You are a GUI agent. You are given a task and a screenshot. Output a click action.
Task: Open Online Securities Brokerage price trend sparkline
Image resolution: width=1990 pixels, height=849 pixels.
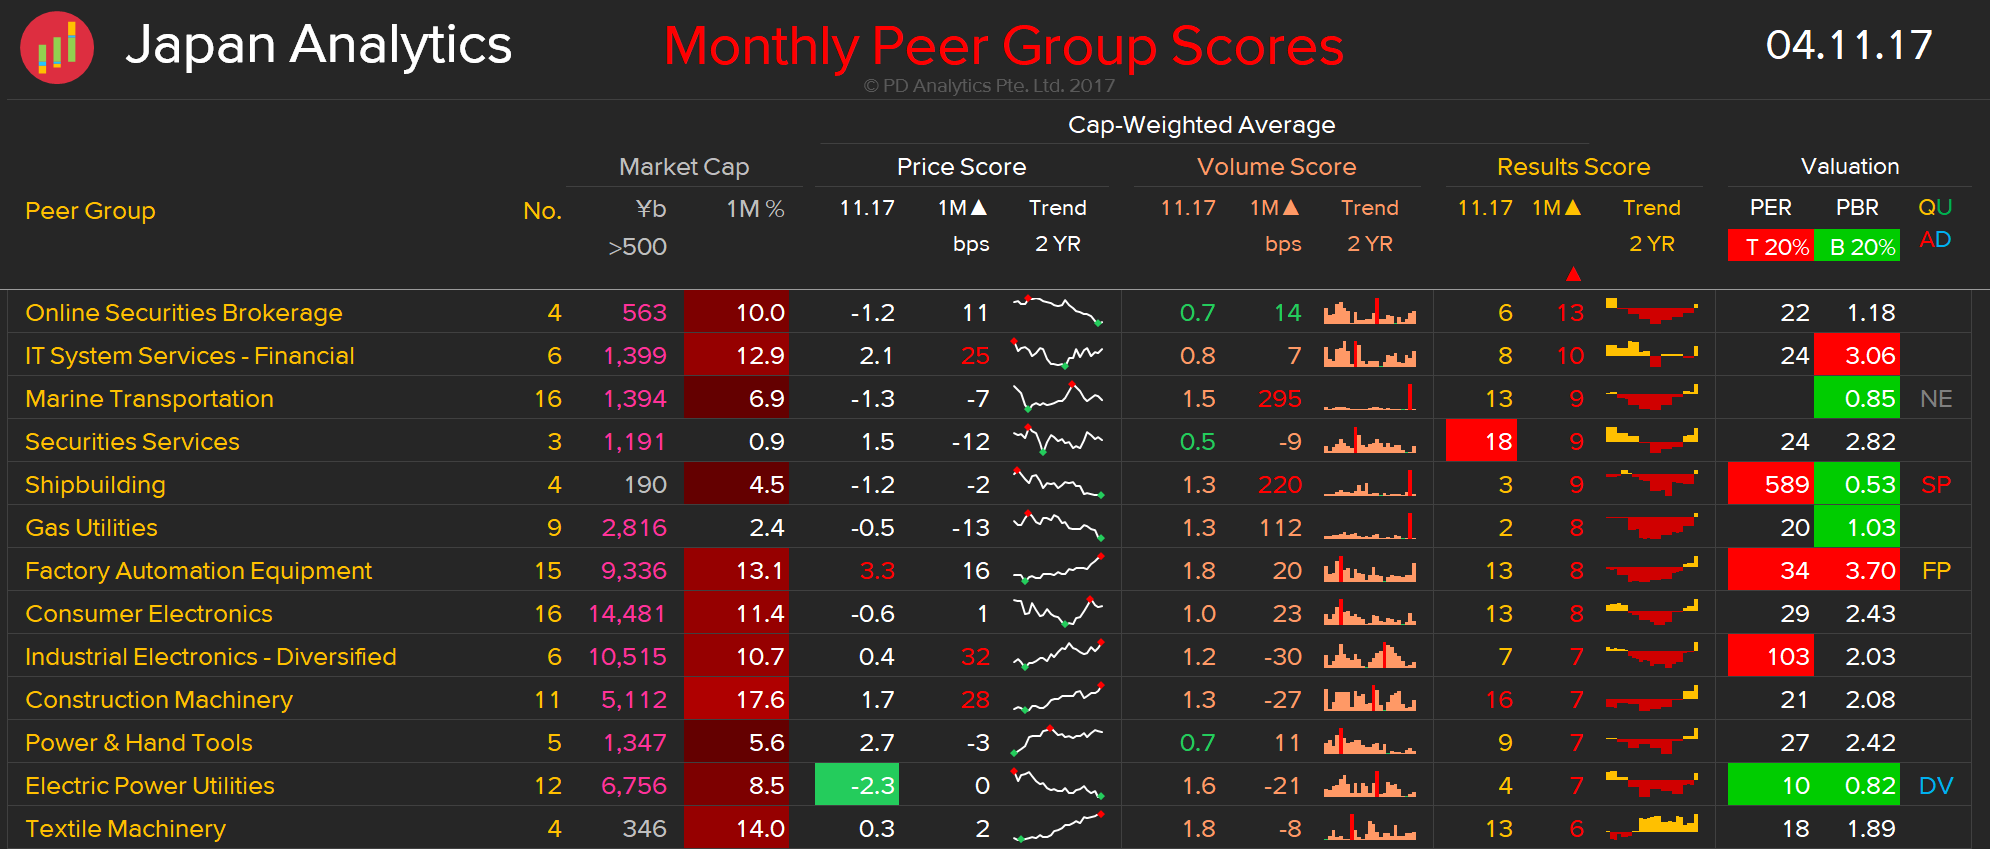(1058, 312)
